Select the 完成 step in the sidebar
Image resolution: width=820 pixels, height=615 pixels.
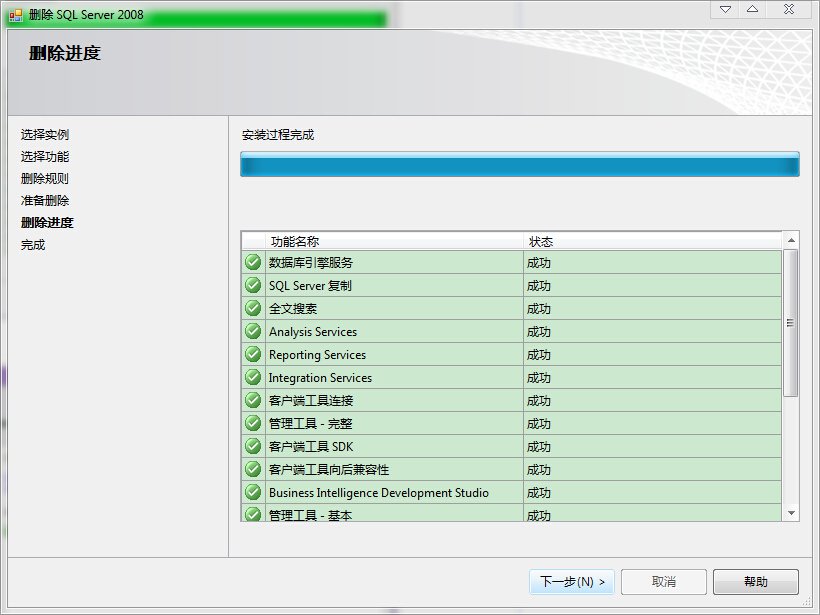point(33,245)
